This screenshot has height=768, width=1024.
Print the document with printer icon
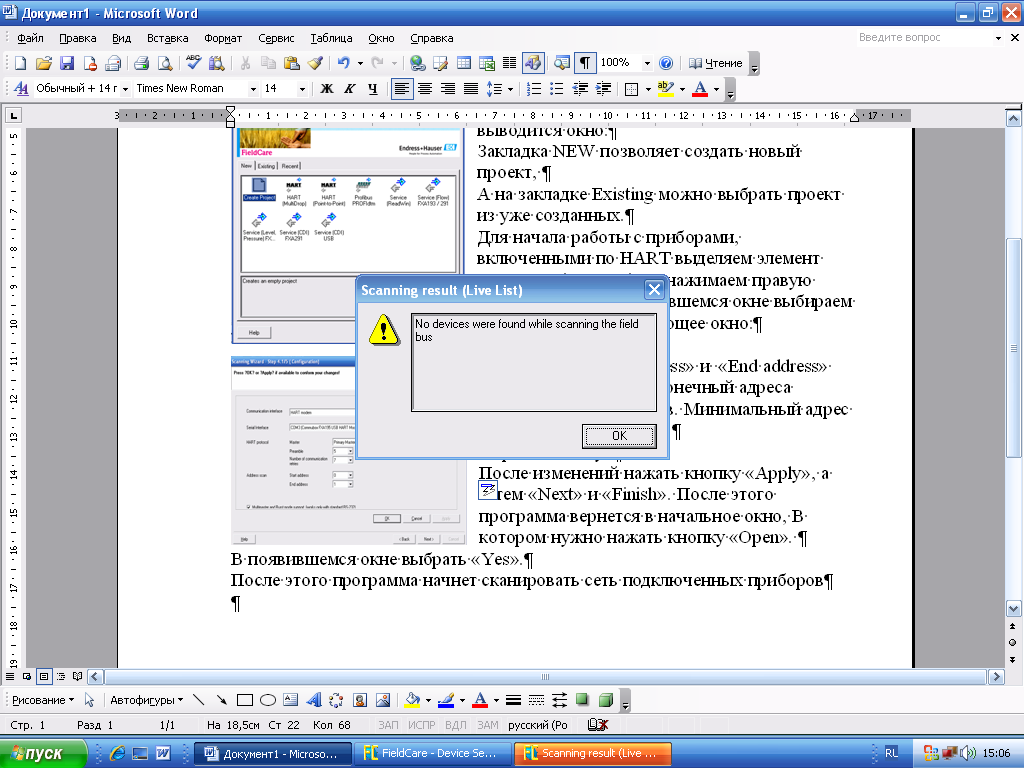(141, 63)
